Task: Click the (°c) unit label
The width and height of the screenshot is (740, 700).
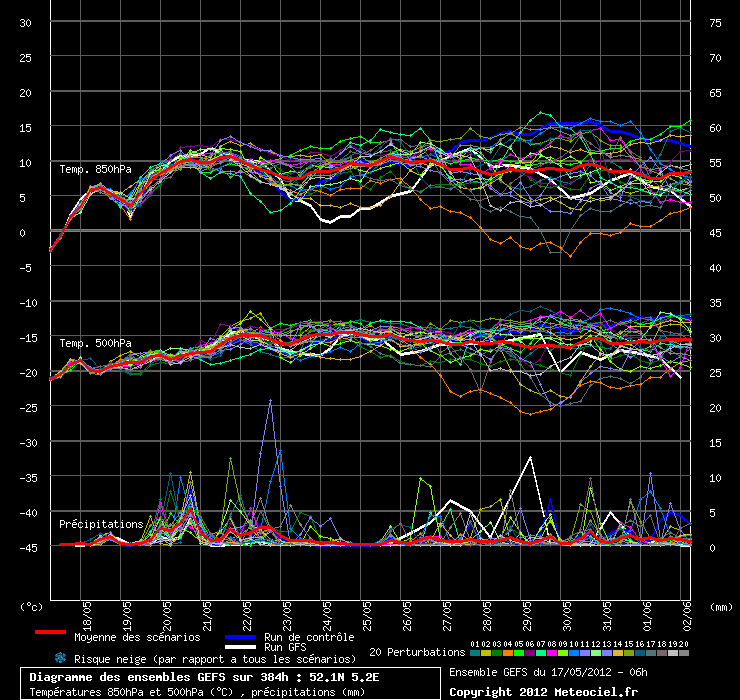Action: click(x=31, y=607)
